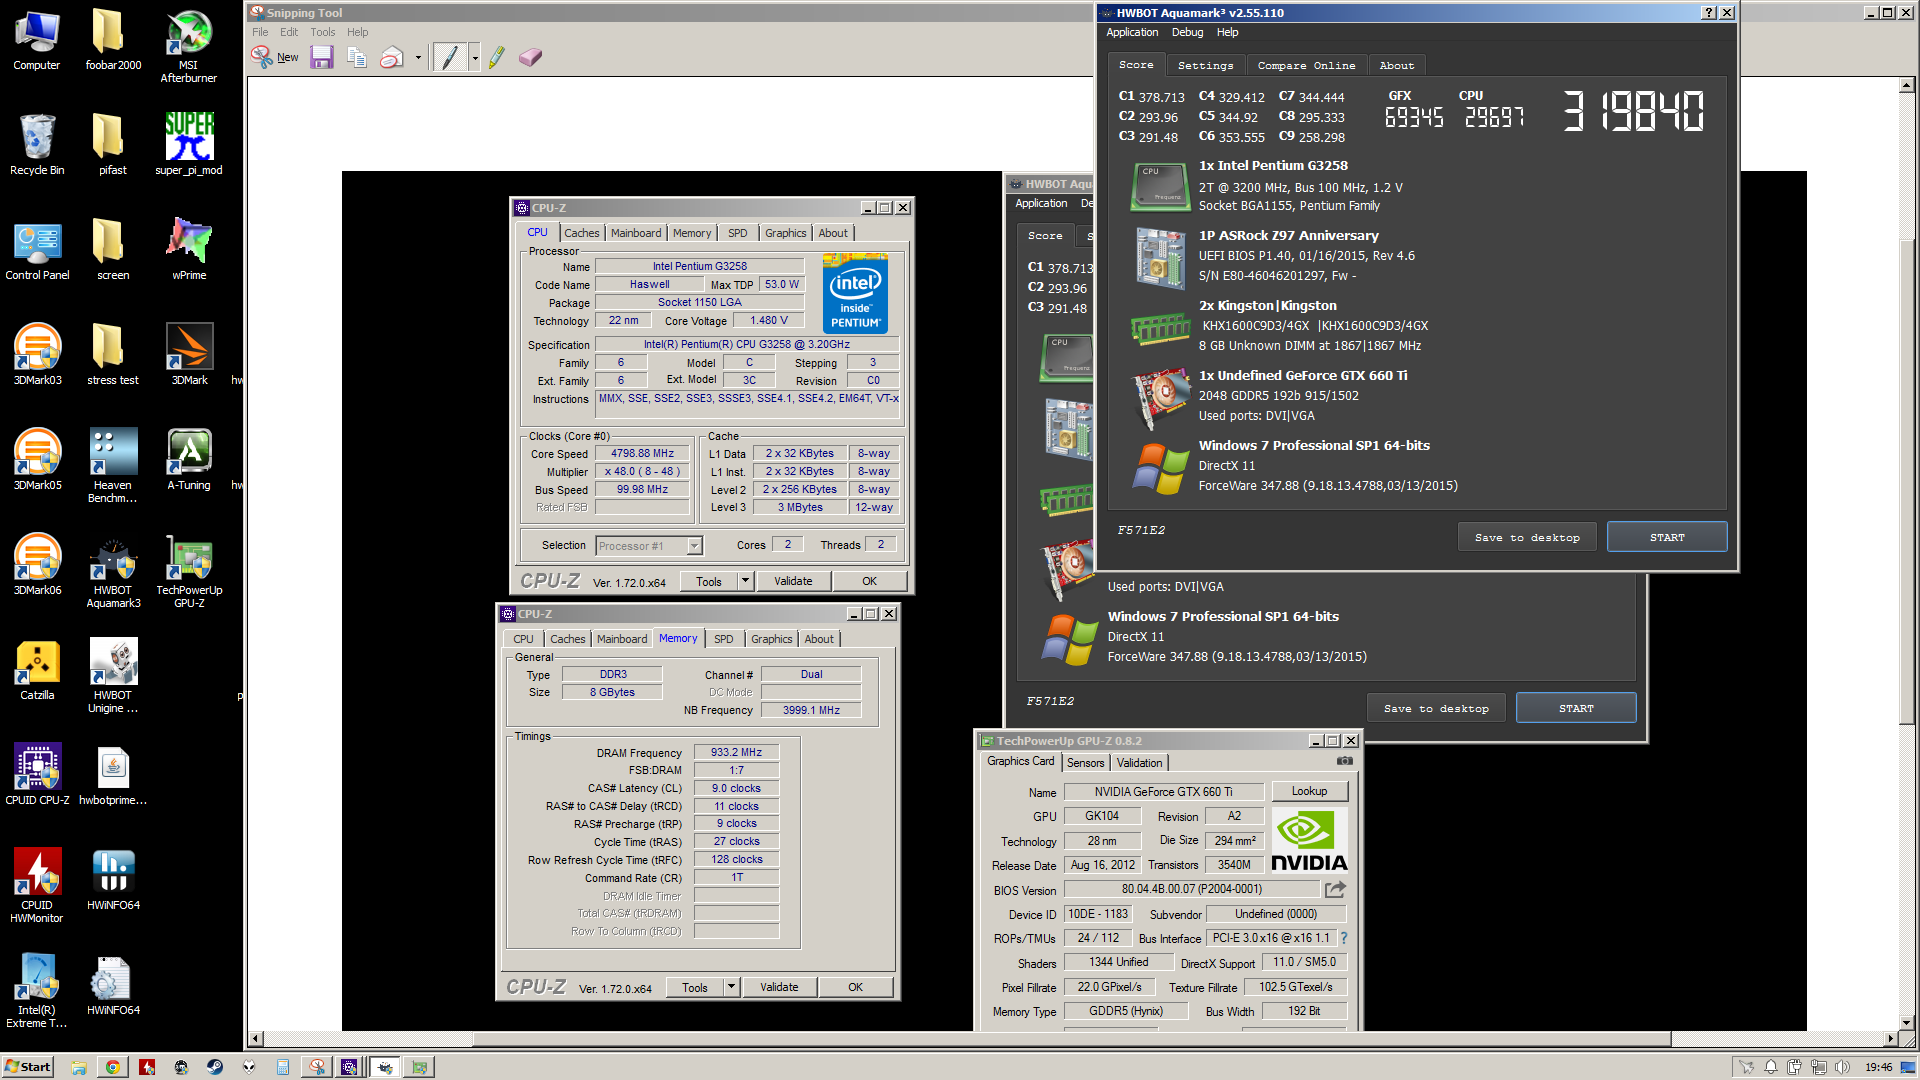
Task: Click Save to desktop in front Aquamark window
Action: point(1527,537)
